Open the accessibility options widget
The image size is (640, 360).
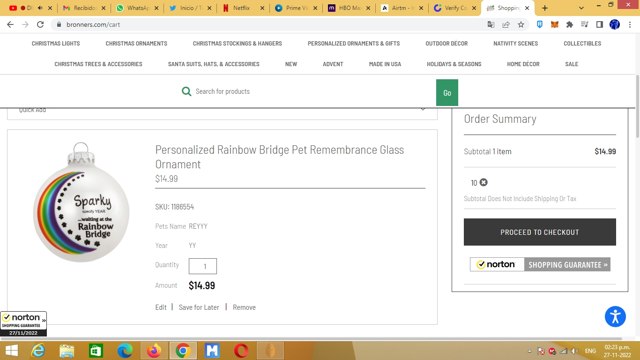point(615,316)
